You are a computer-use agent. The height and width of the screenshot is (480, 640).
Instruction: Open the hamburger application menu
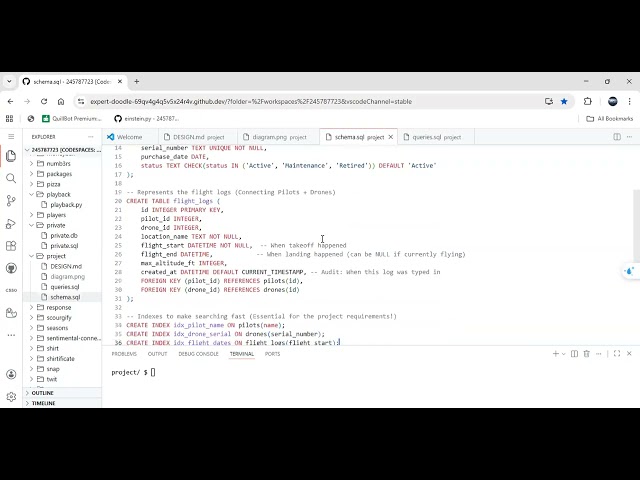[11, 136]
